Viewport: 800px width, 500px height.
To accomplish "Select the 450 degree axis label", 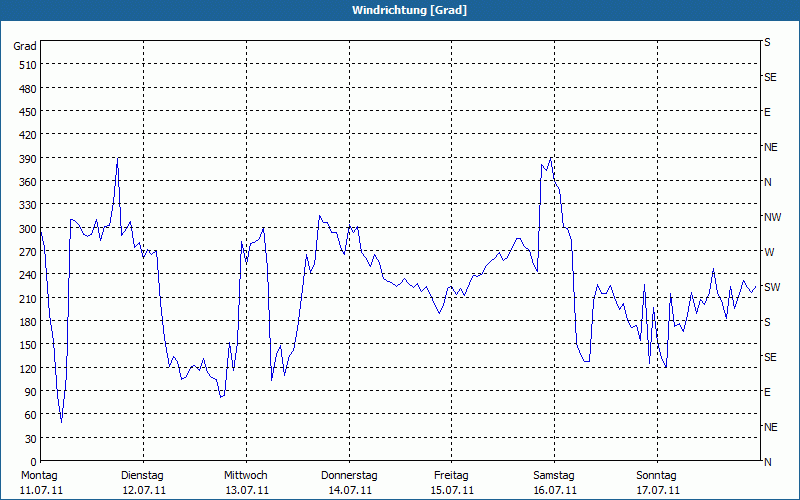I will tap(29, 112).
